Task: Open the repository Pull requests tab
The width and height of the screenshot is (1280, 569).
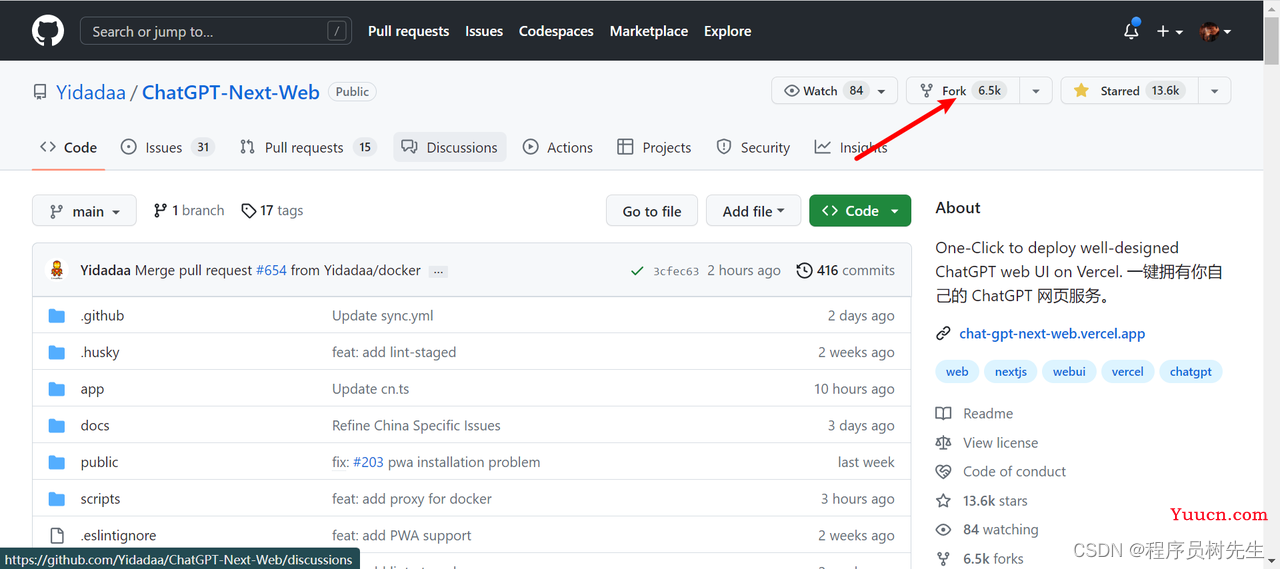Action: click(x=307, y=147)
